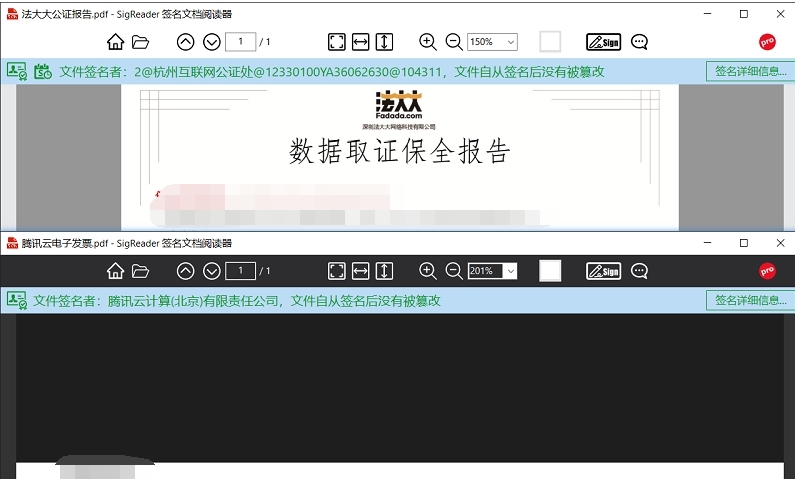
Task: Click title bar app icon of 腾讯云电子发票.pdf window
Action: tap(12, 243)
